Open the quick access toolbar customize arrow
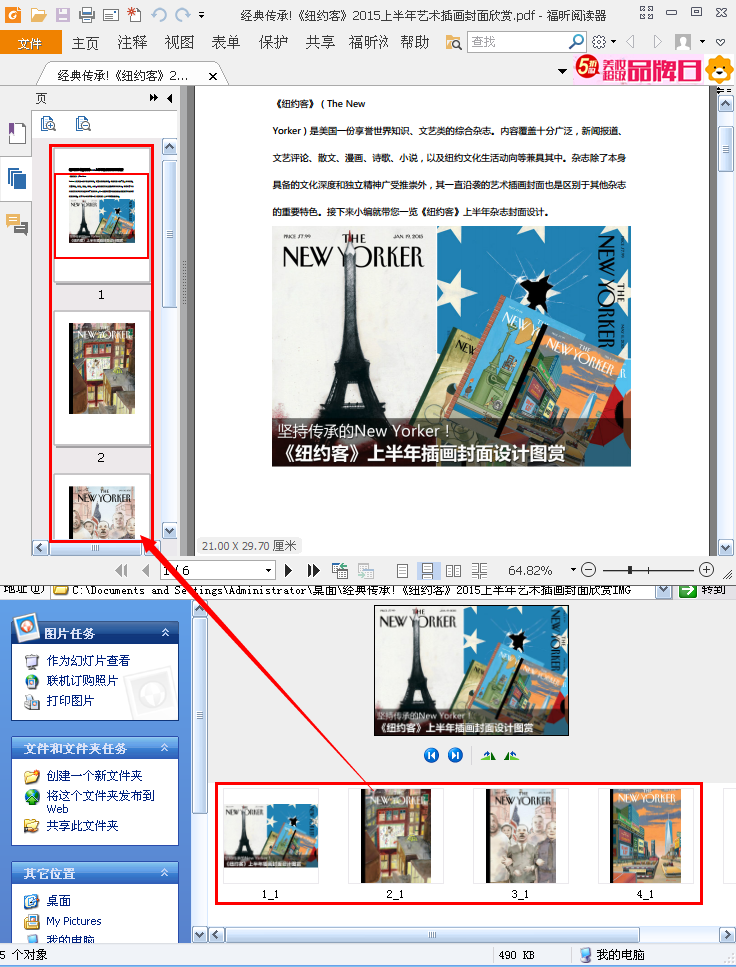 tap(202, 15)
